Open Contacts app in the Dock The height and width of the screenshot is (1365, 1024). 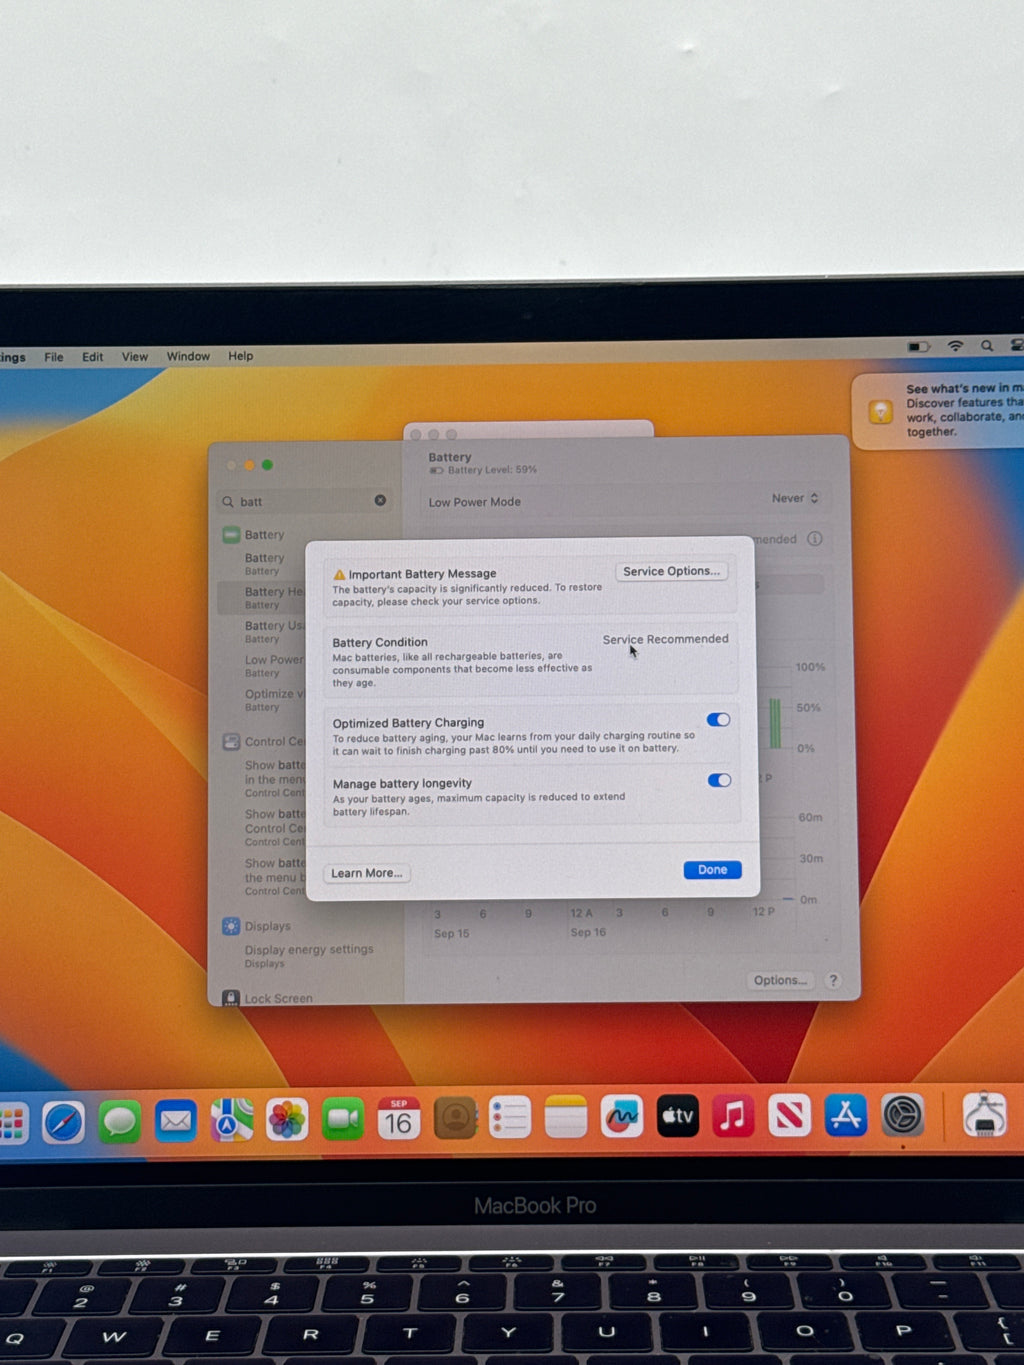click(x=455, y=1118)
